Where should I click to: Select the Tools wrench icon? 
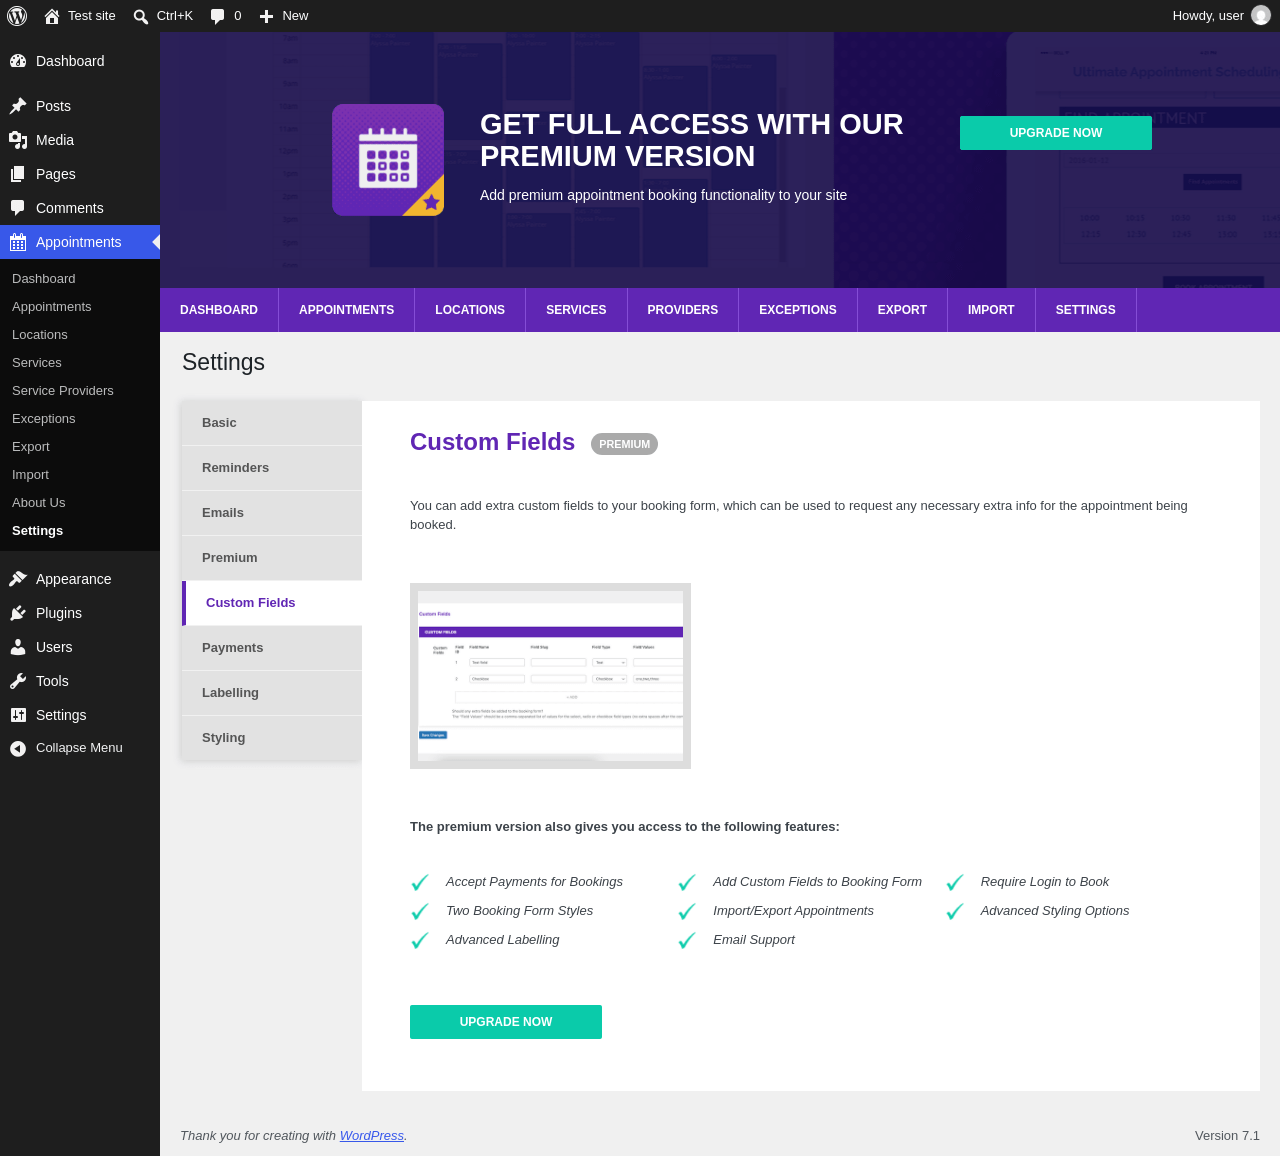[x=18, y=681]
